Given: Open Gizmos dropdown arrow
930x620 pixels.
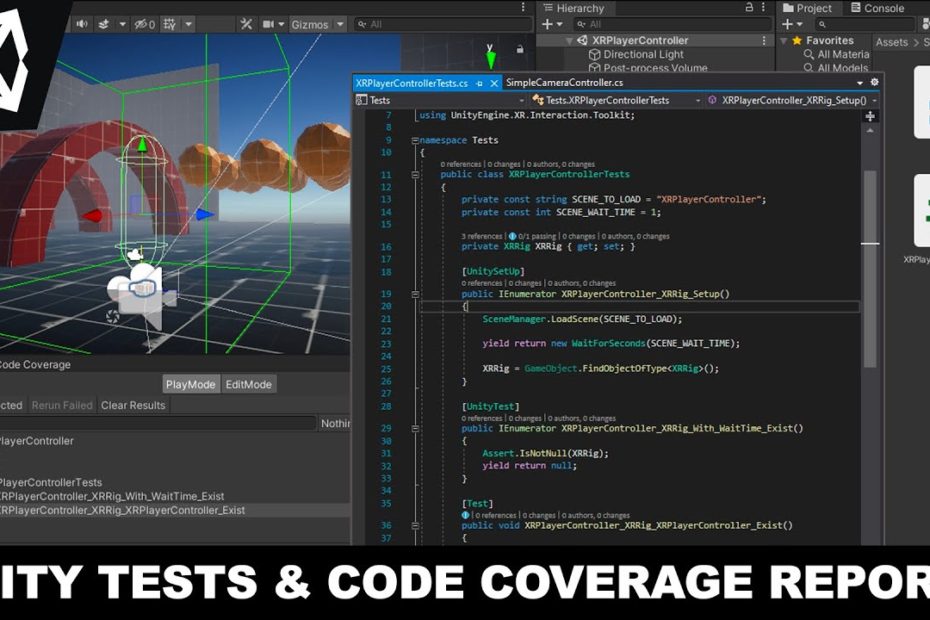Looking at the screenshot, I should [x=340, y=24].
